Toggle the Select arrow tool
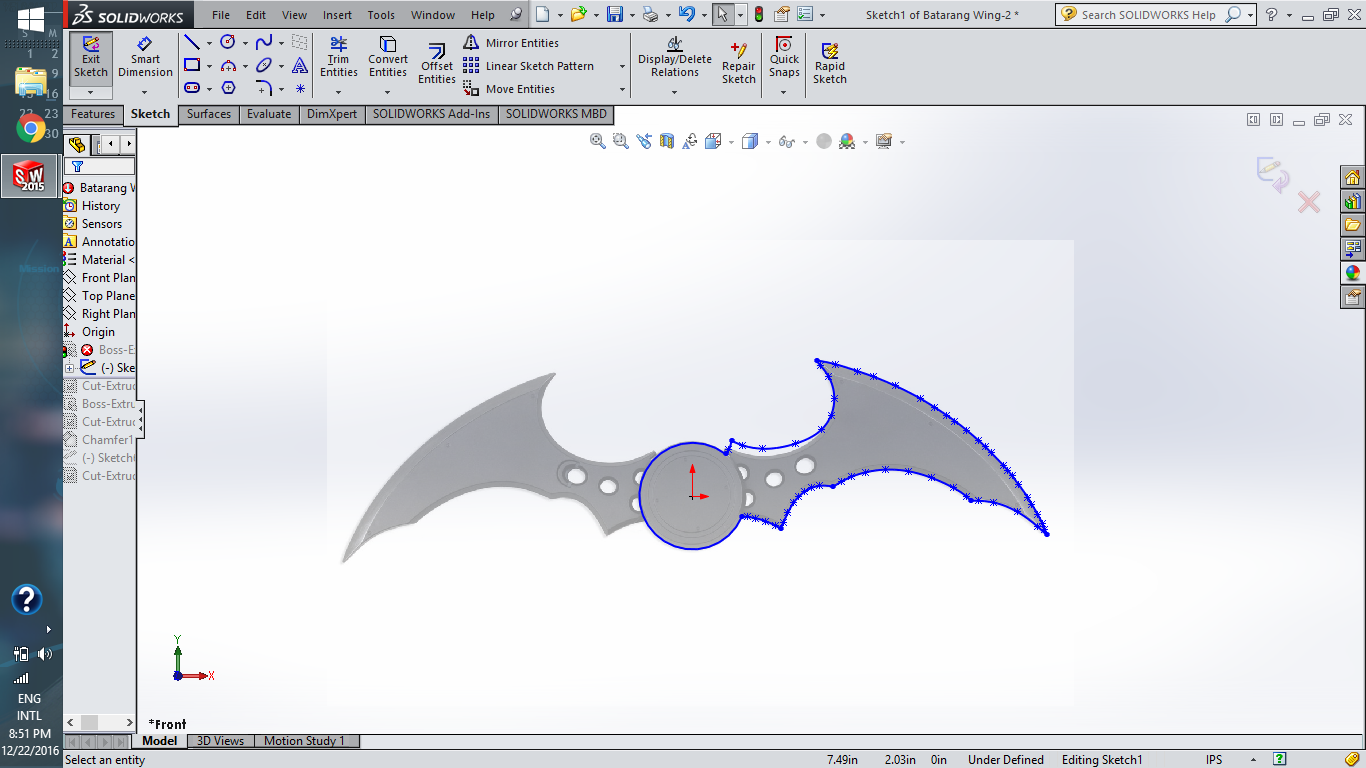1366x768 pixels. 722,14
